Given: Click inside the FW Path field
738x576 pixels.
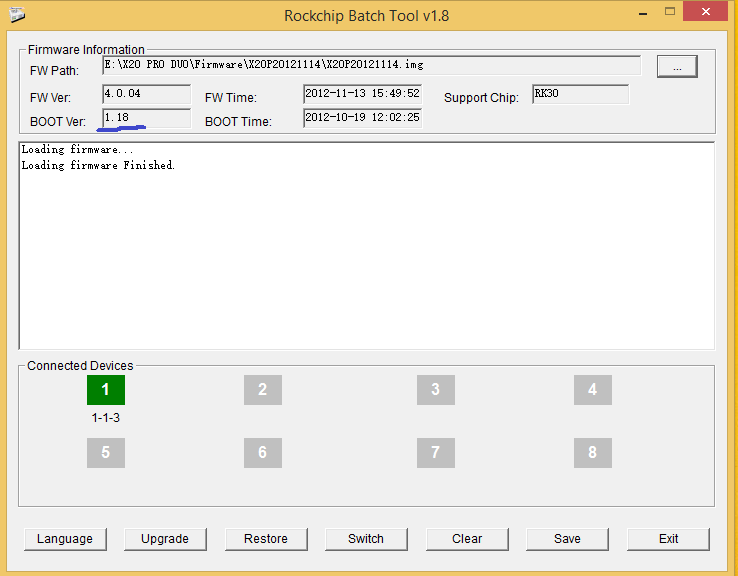Looking at the screenshot, I should point(371,65).
